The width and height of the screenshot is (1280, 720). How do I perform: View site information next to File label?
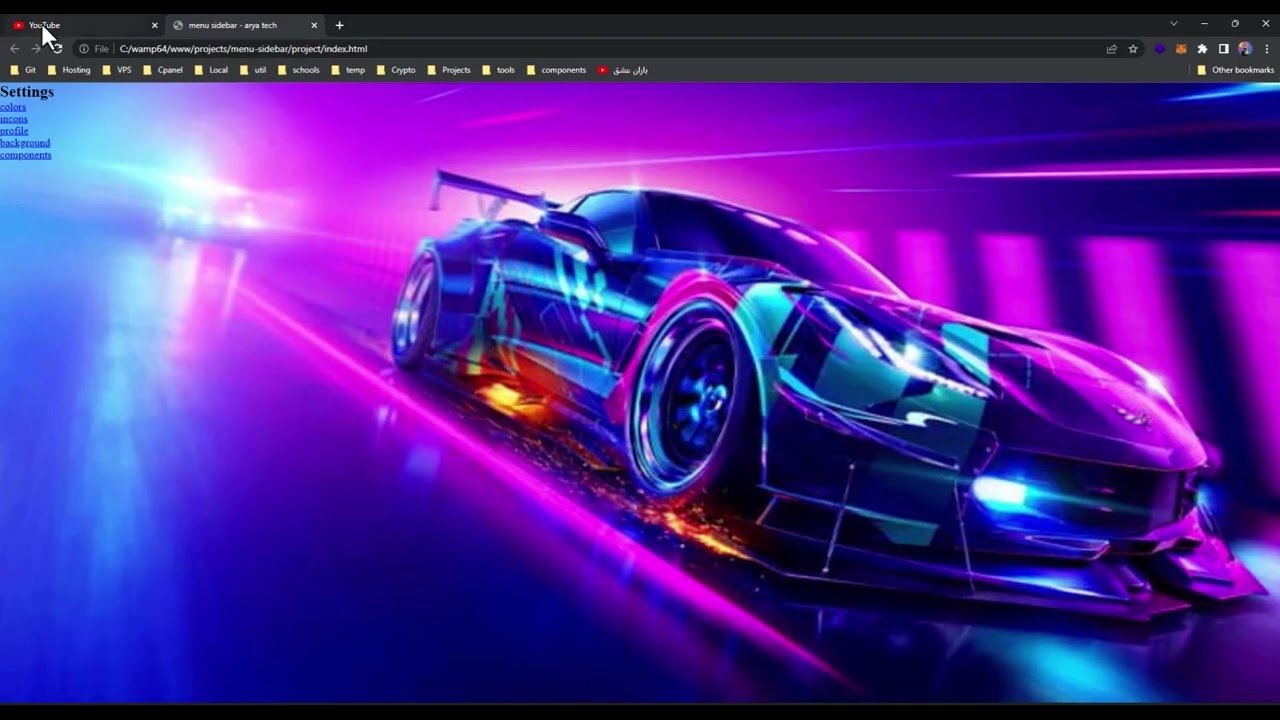coord(84,48)
